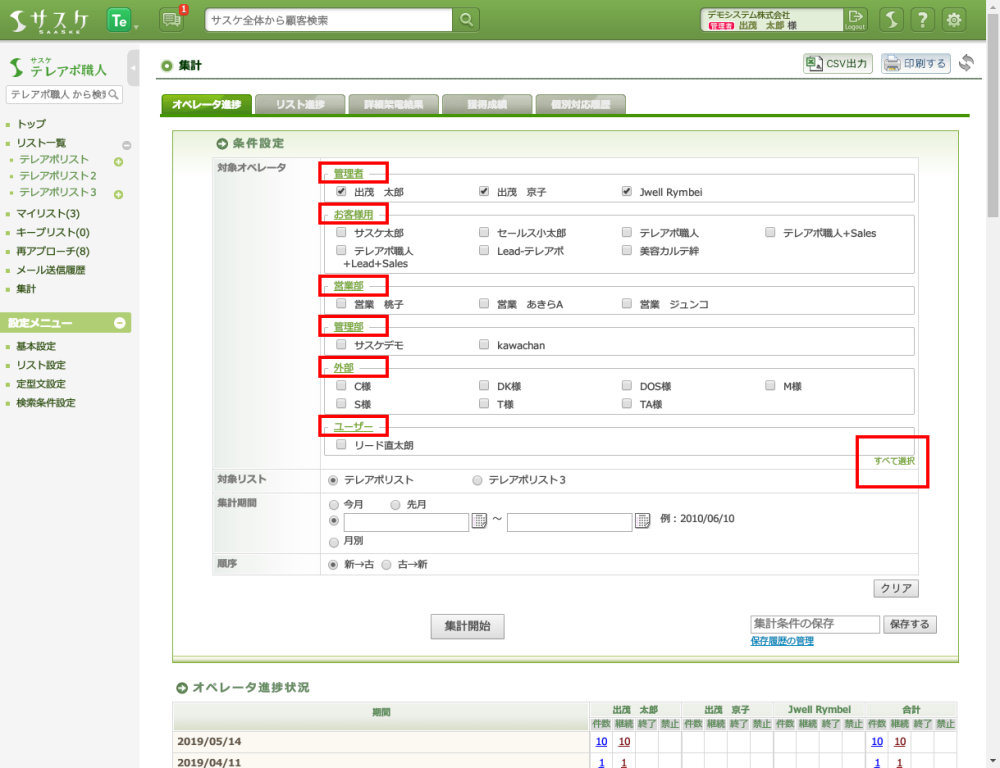The width and height of the screenshot is (1000, 768).
Task: Click the Logout icon
Action: [855, 20]
